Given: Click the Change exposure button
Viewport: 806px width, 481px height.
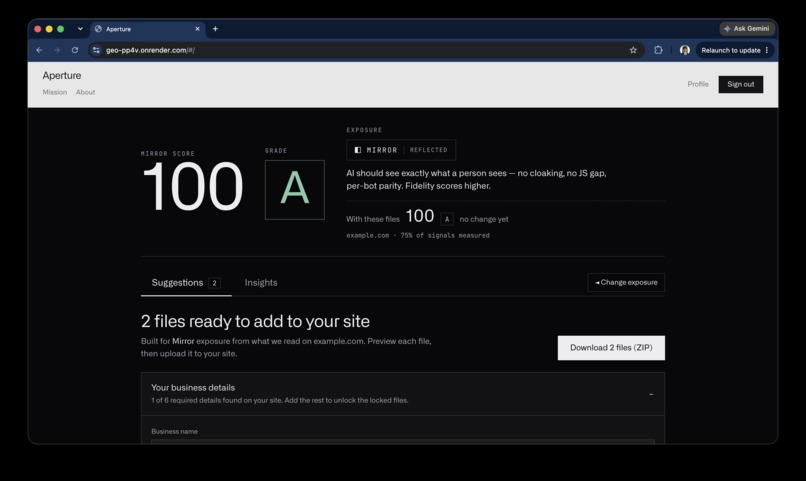Looking at the screenshot, I should [626, 283].
